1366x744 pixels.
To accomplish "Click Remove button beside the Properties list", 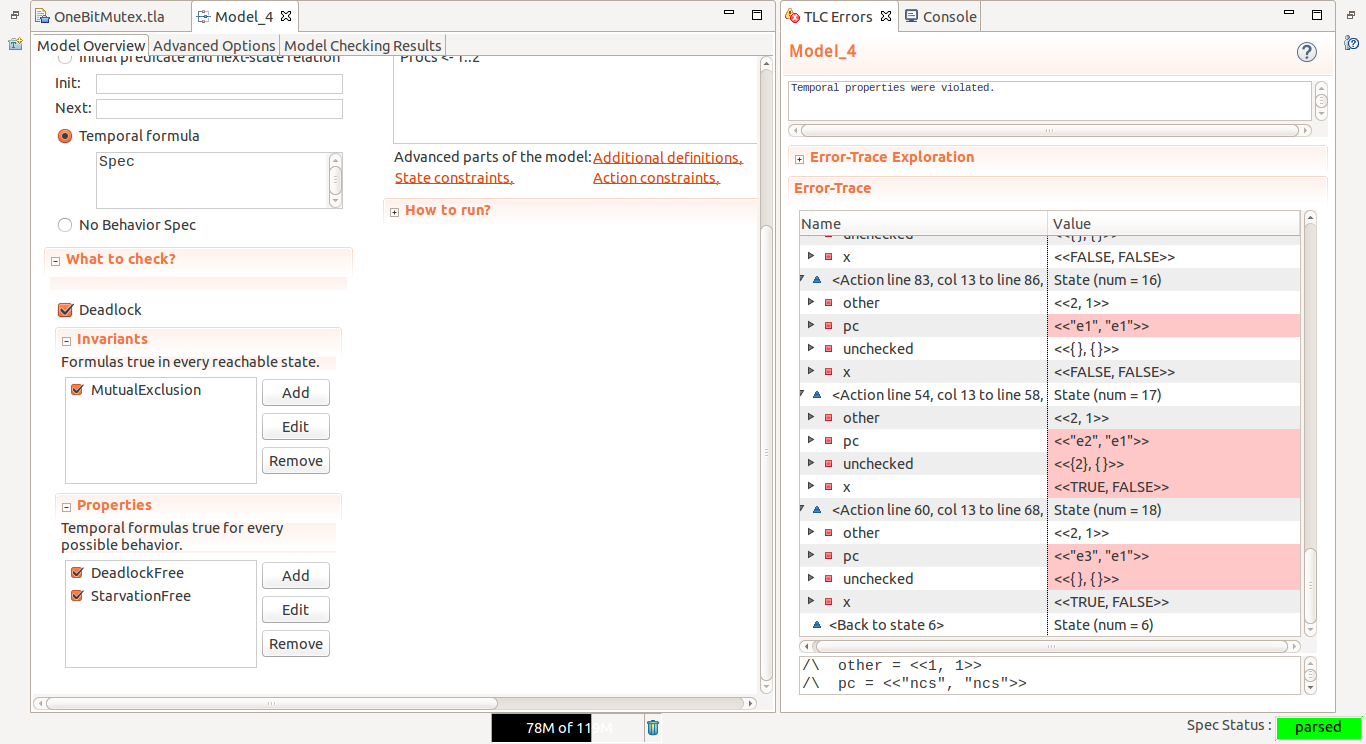I will tap(296, 644).
